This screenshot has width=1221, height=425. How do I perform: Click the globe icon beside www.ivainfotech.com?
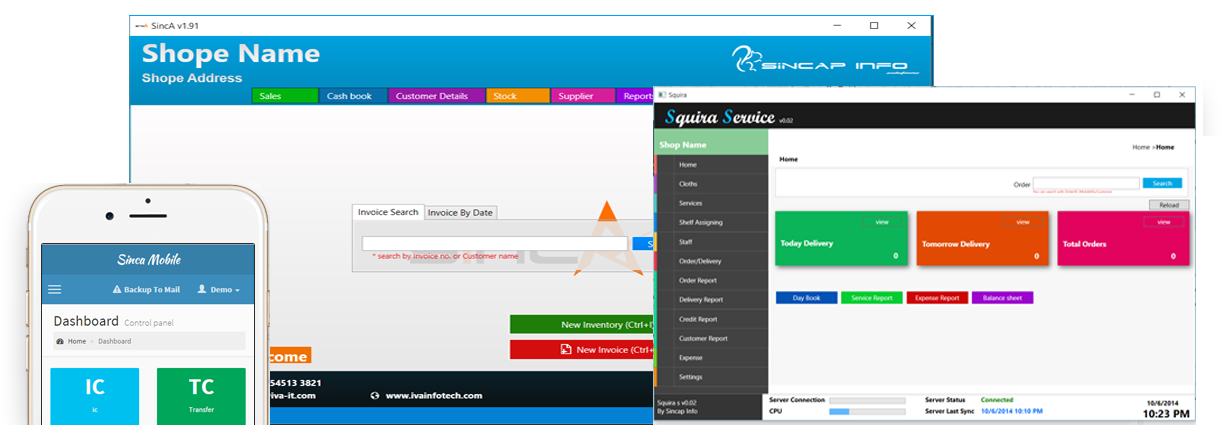(x=375, y=396)
